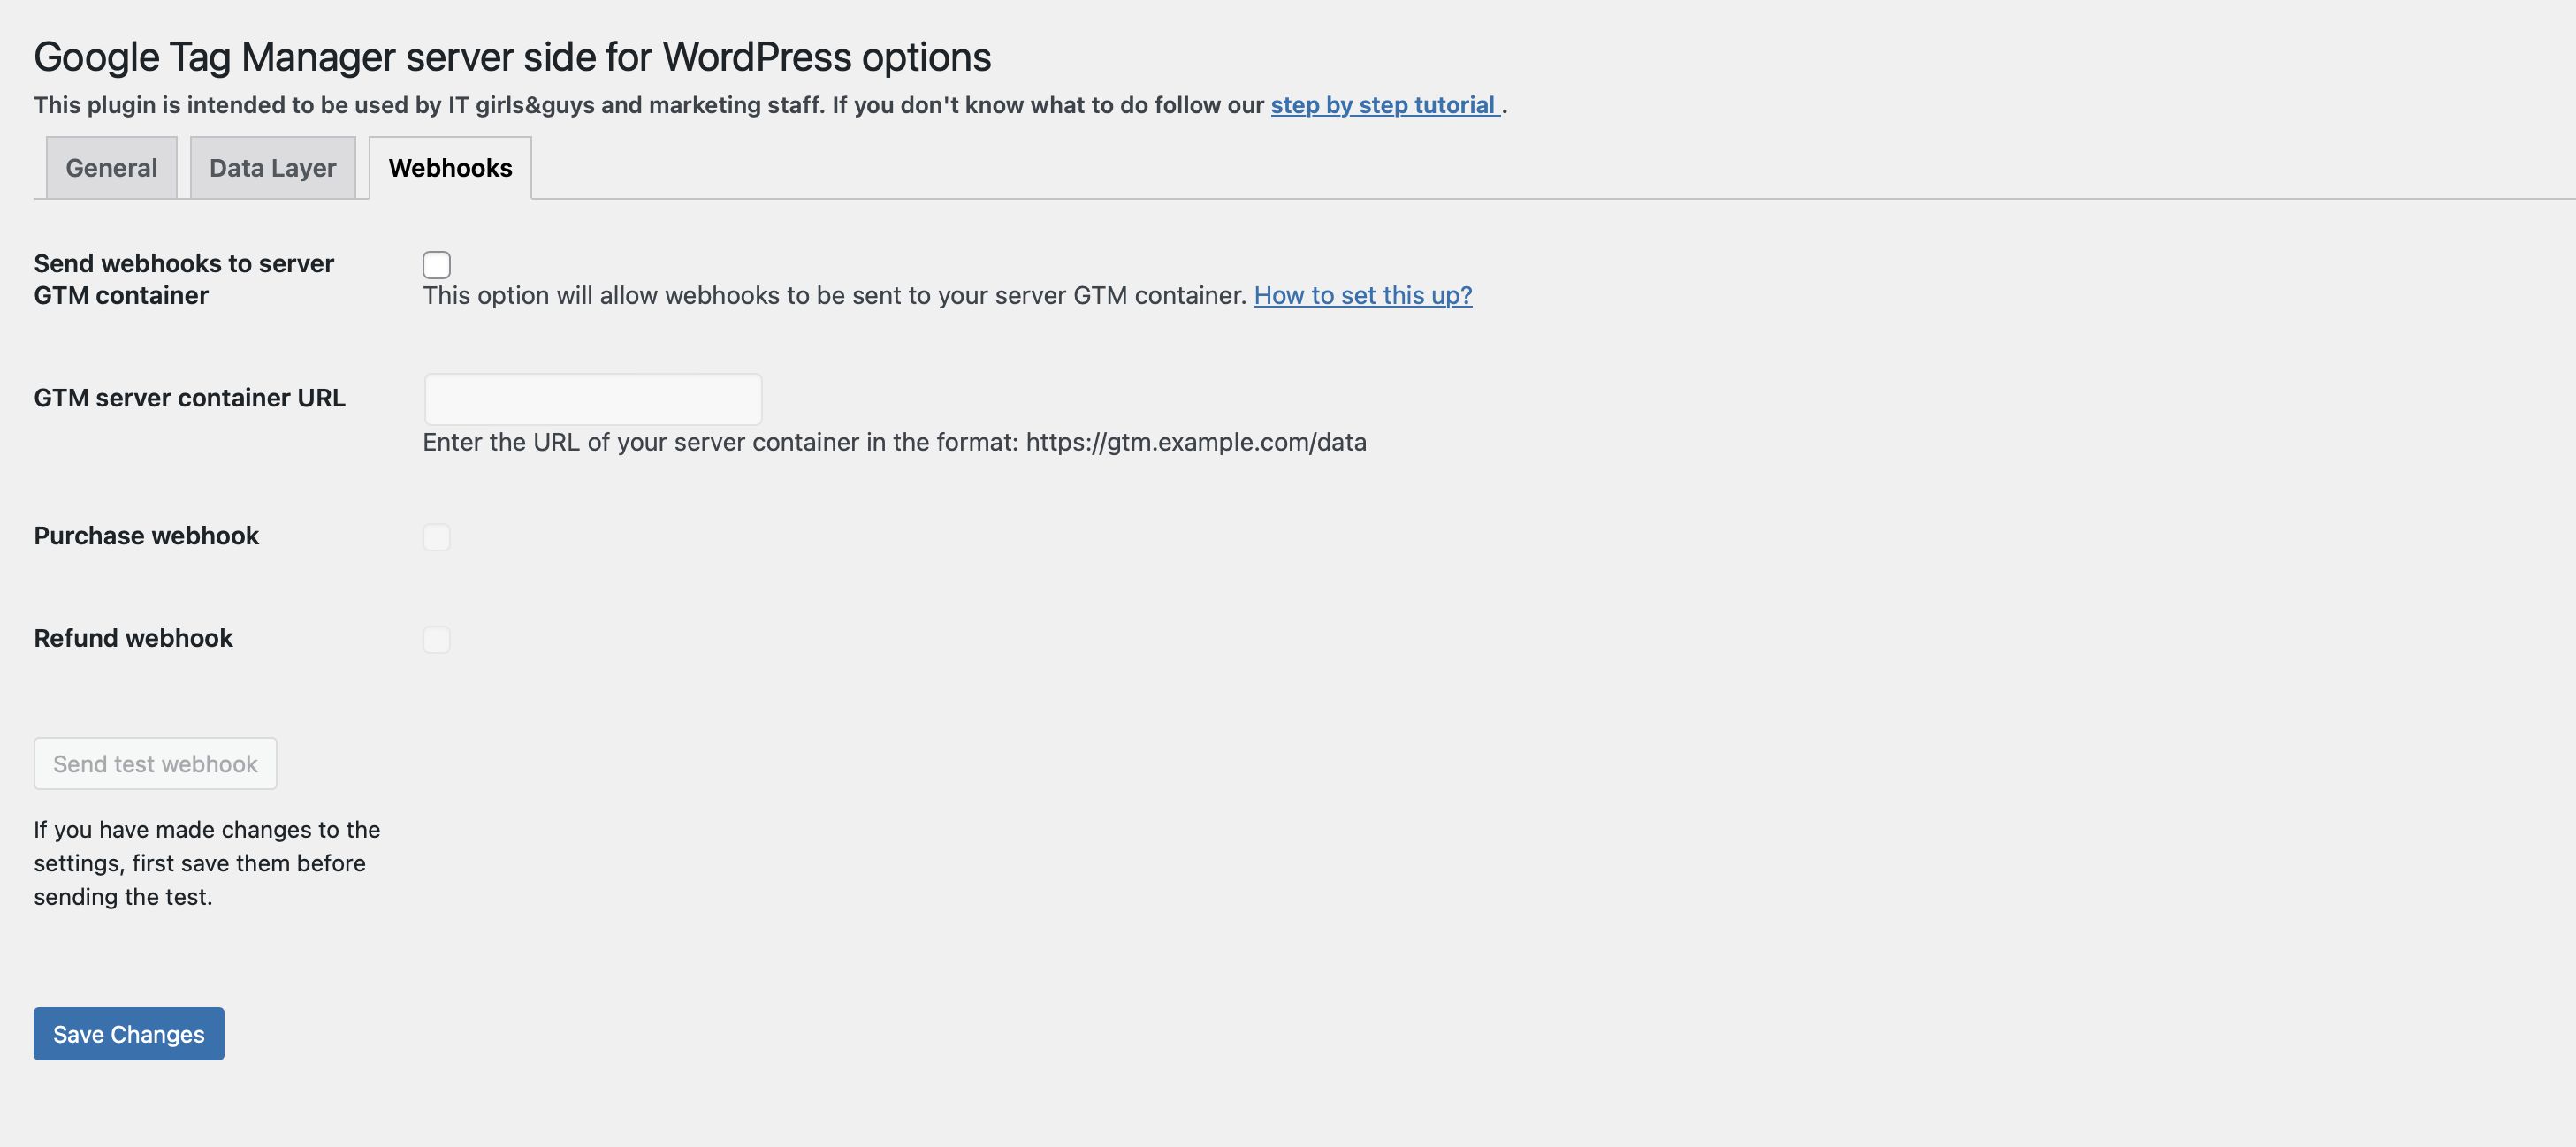Click the page heading 'Google Tag Manager server side'

point(512,57)
